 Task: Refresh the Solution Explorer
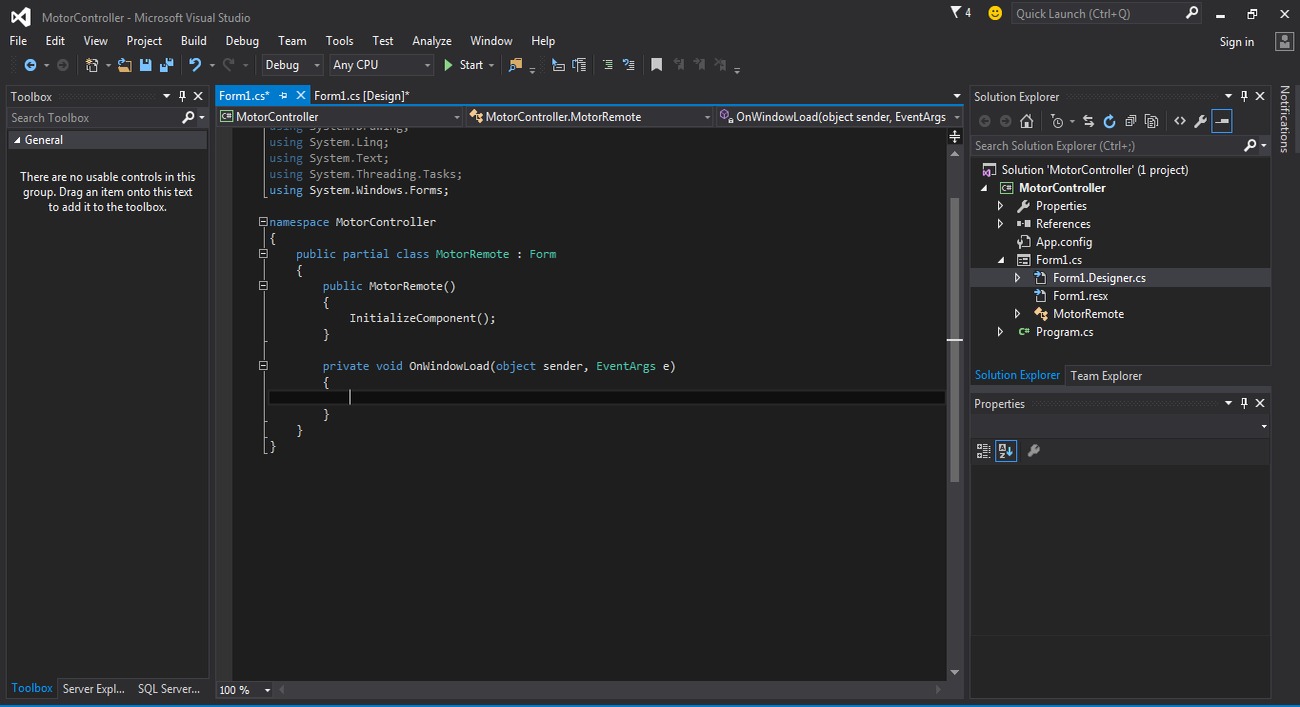click(1110, 120)
